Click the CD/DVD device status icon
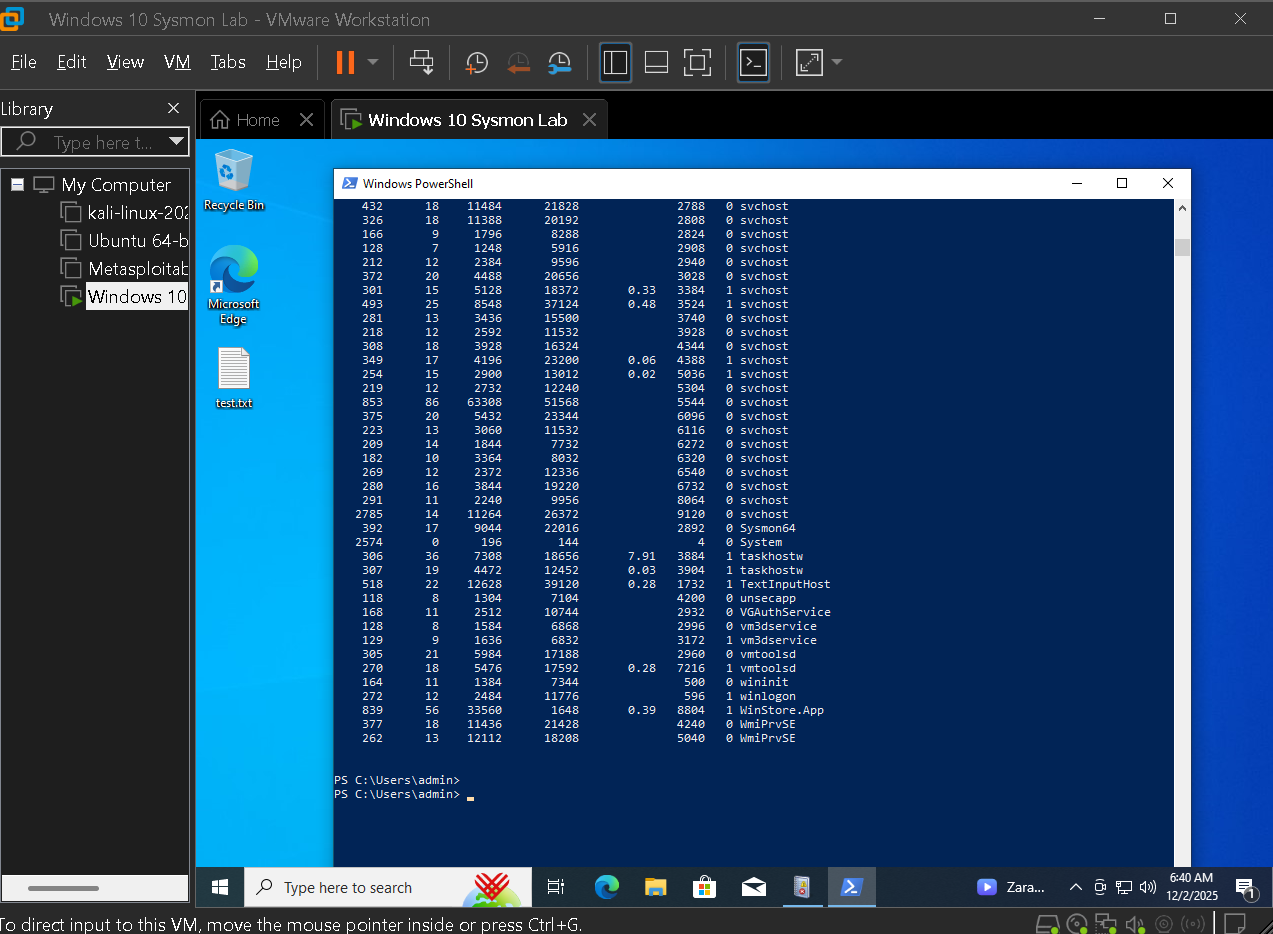The height and width of the screenshot is (934, 1273). point(1078,925)
